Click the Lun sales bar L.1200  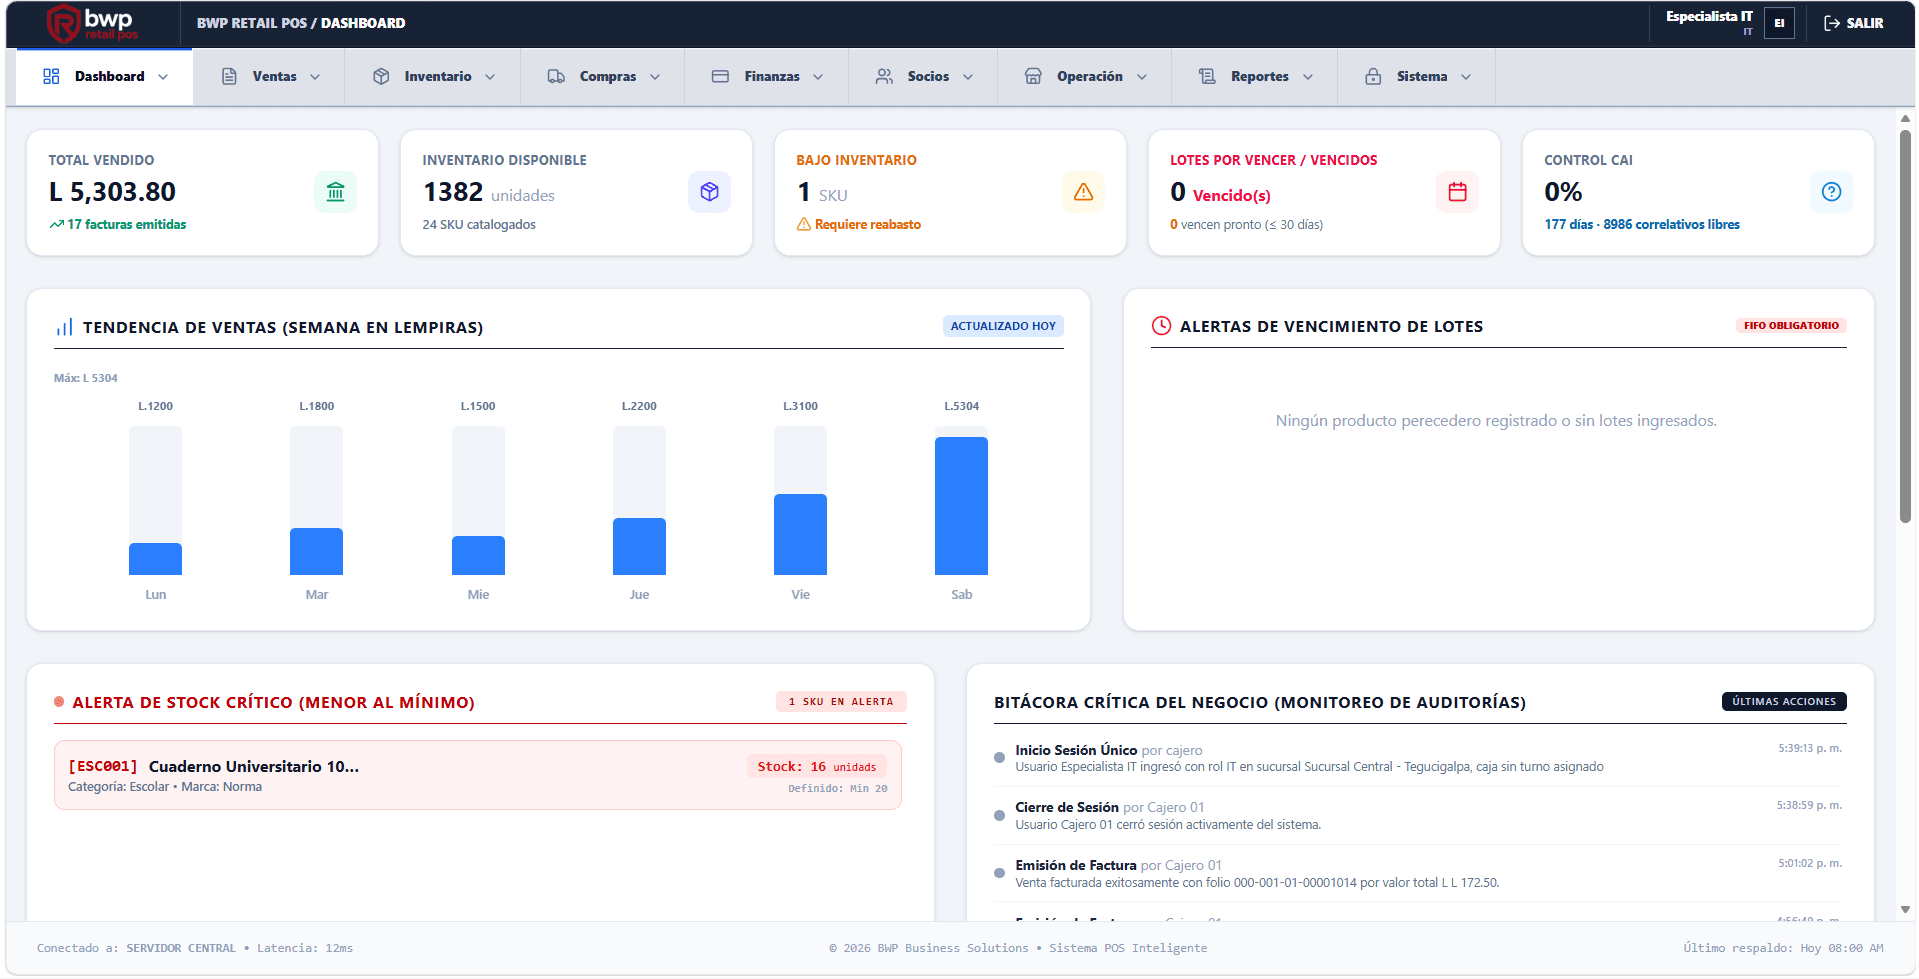click(155, 559)
